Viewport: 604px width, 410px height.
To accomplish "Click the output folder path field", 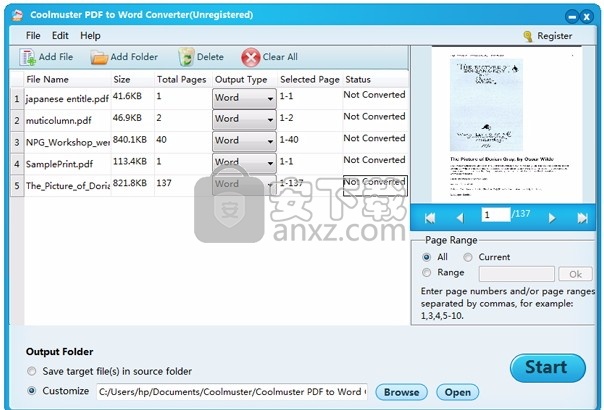I will click(232, 392).
